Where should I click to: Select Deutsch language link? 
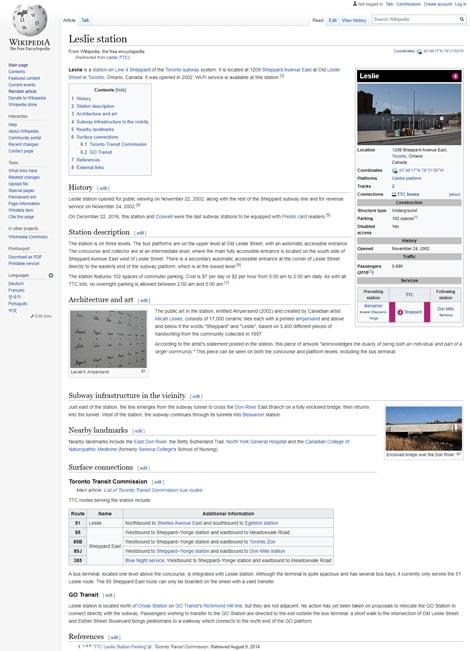click(16, 284)
